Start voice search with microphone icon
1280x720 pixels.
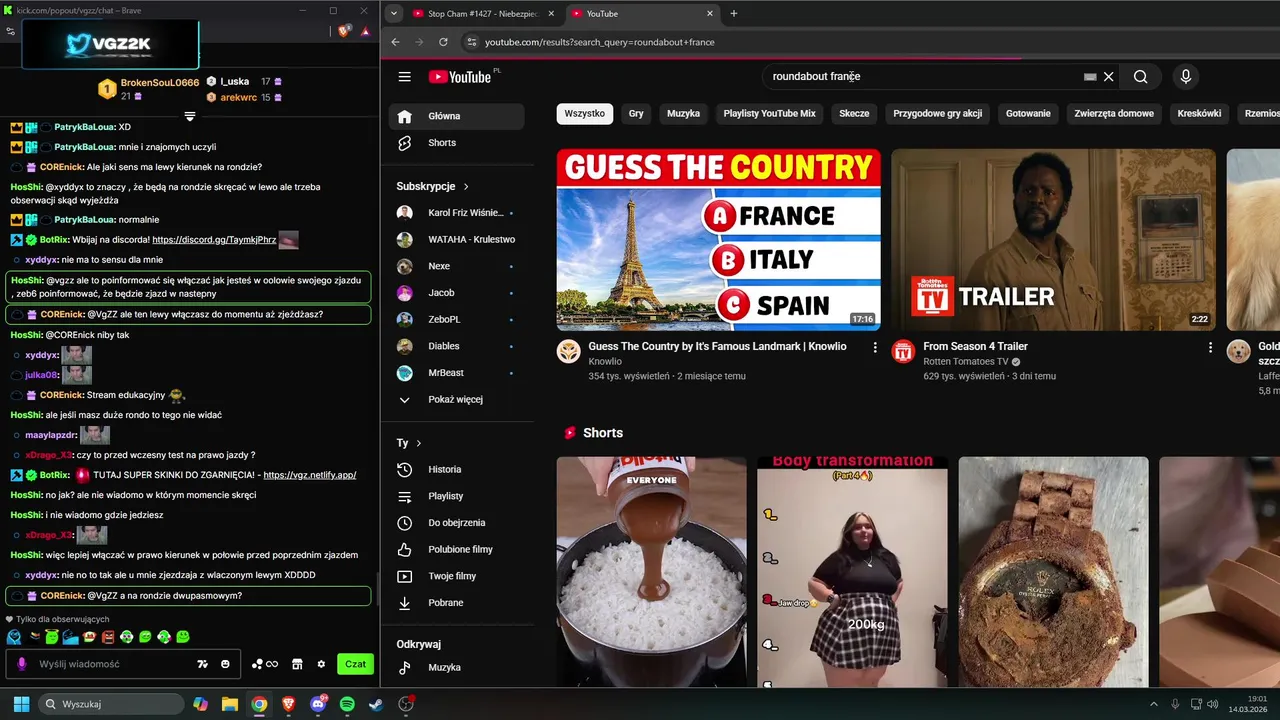[x=1186, y=77]
